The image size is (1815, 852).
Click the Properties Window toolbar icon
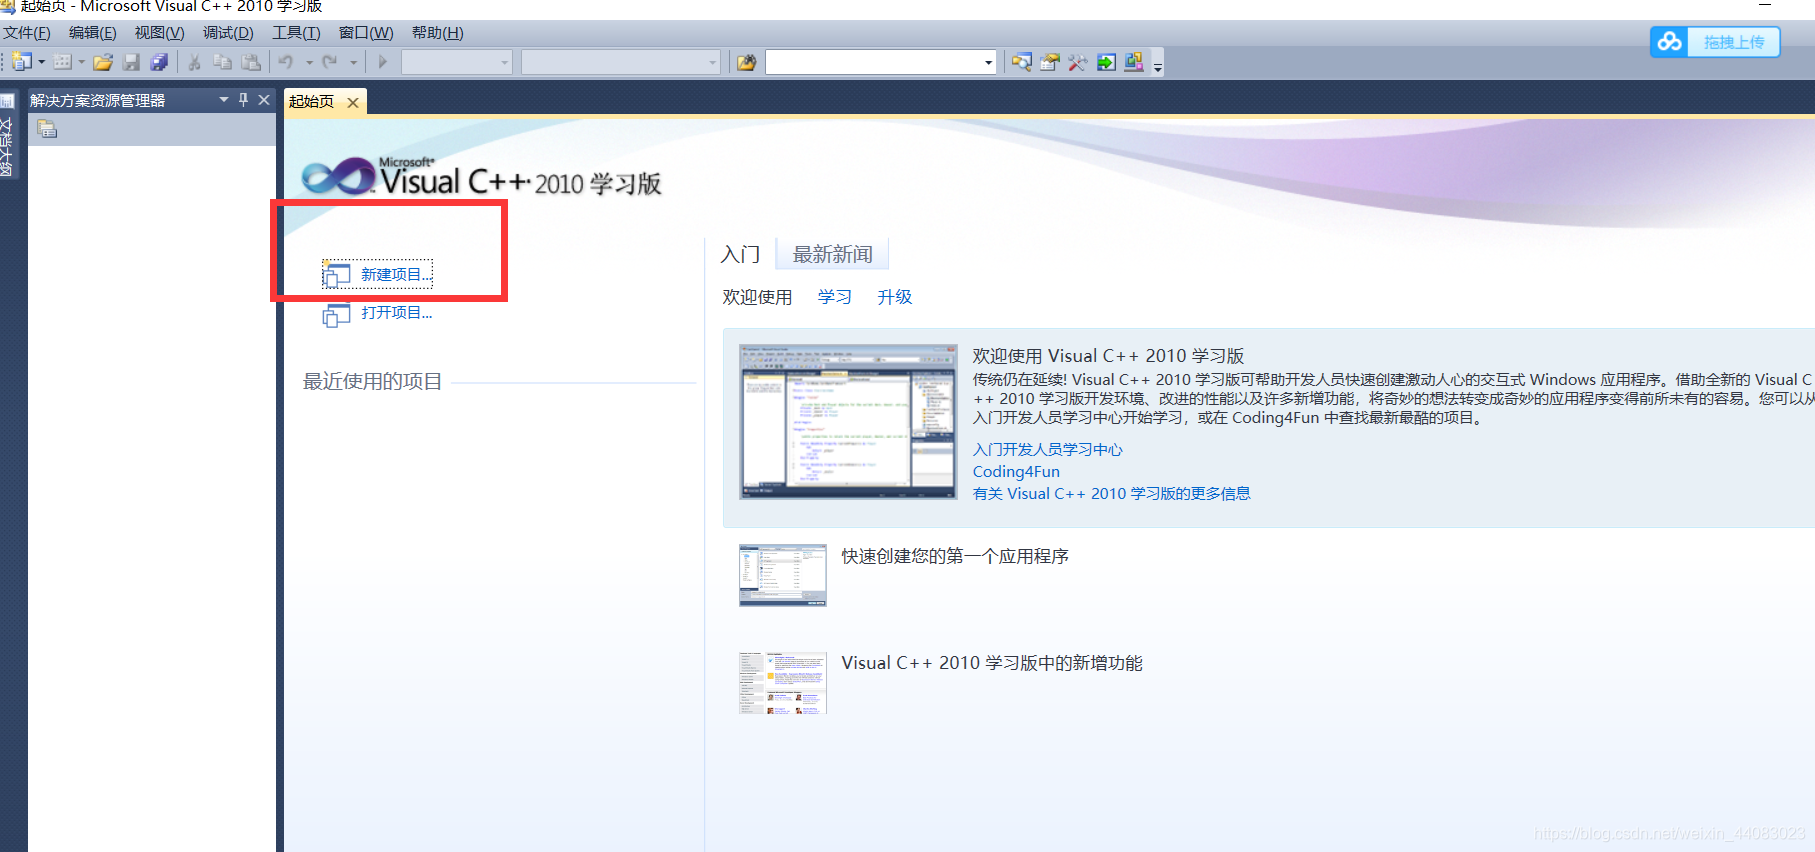(1050, 62)
